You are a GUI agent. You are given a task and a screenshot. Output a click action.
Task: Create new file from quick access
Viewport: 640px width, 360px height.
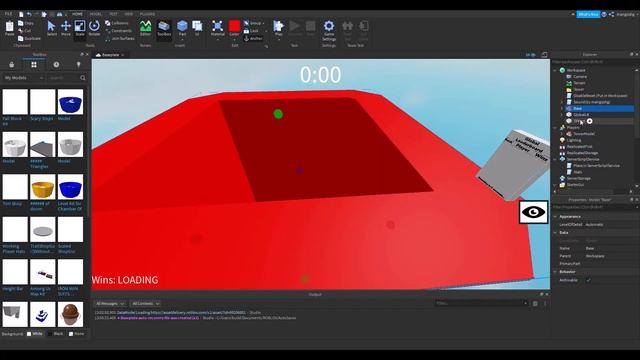pyautogui.click(x=21, y=14)
